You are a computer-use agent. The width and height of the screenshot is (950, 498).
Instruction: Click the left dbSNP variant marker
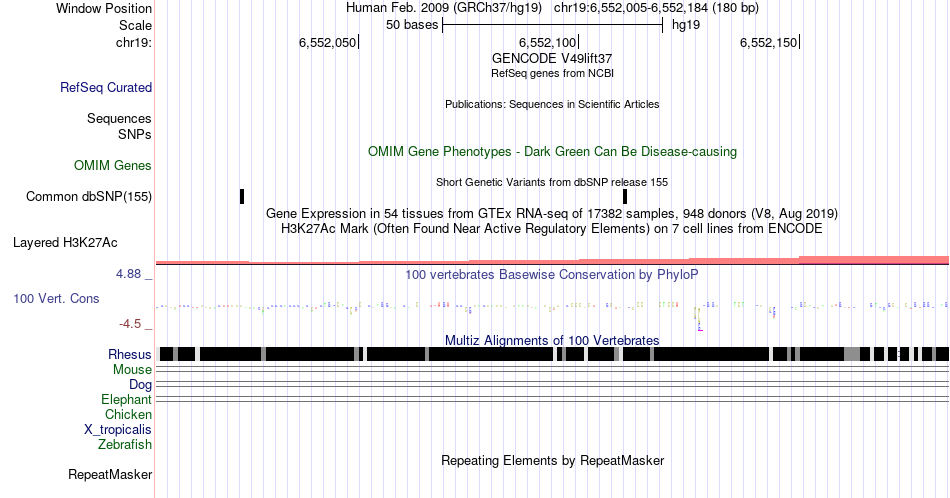point(242,196)
